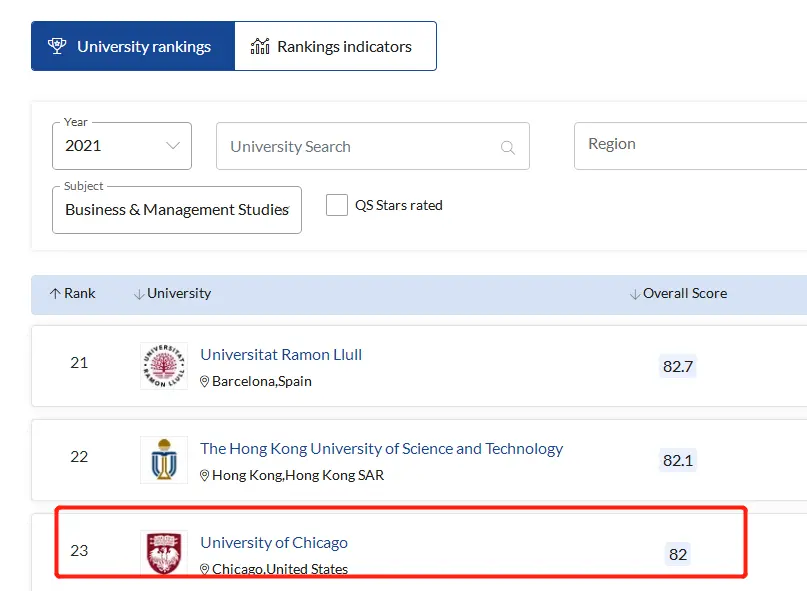Click the search magnifier icon
The image size is (807, 591).
pos(508,148)
